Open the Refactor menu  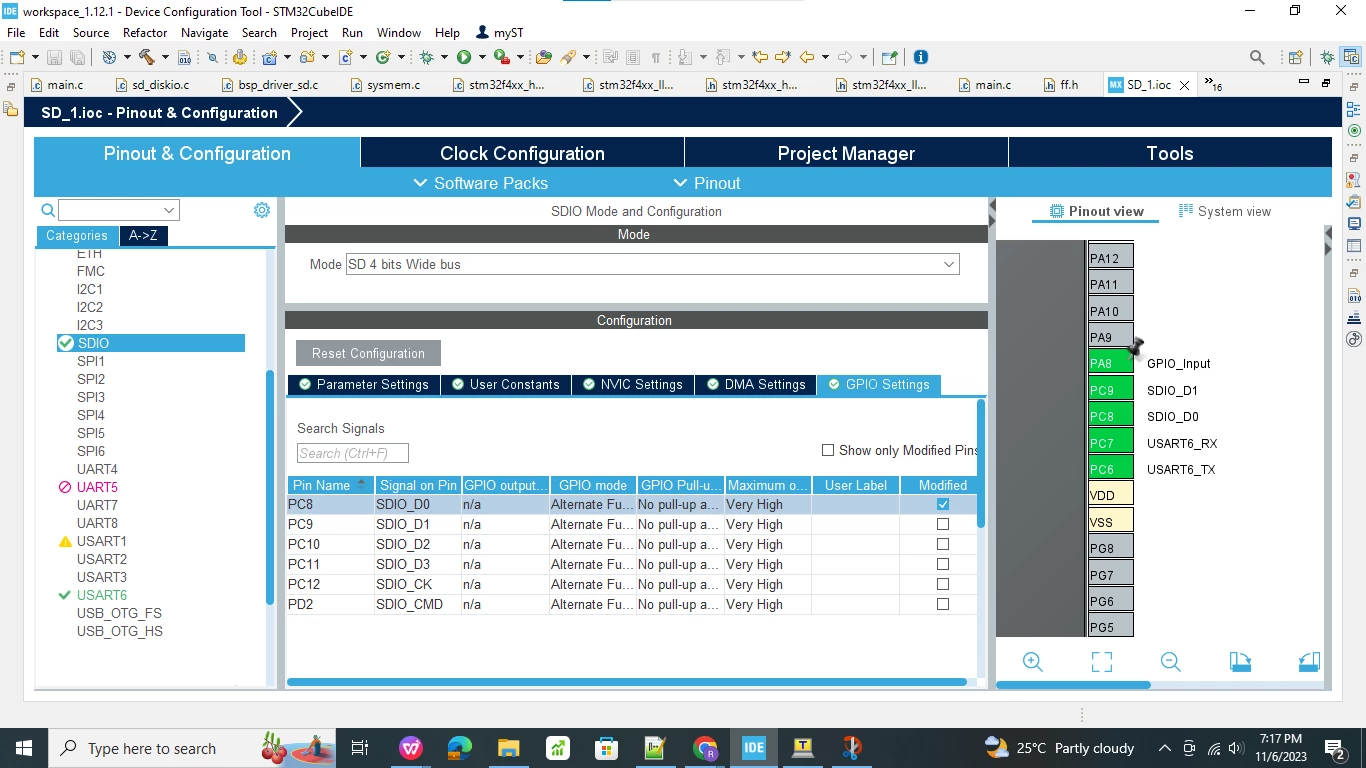pos(145,32)
